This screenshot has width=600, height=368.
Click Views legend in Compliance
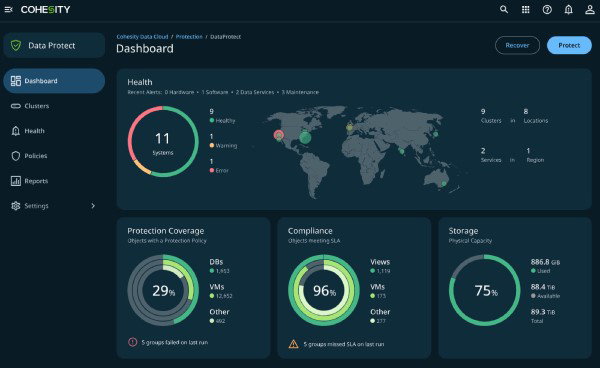point(380,266)
